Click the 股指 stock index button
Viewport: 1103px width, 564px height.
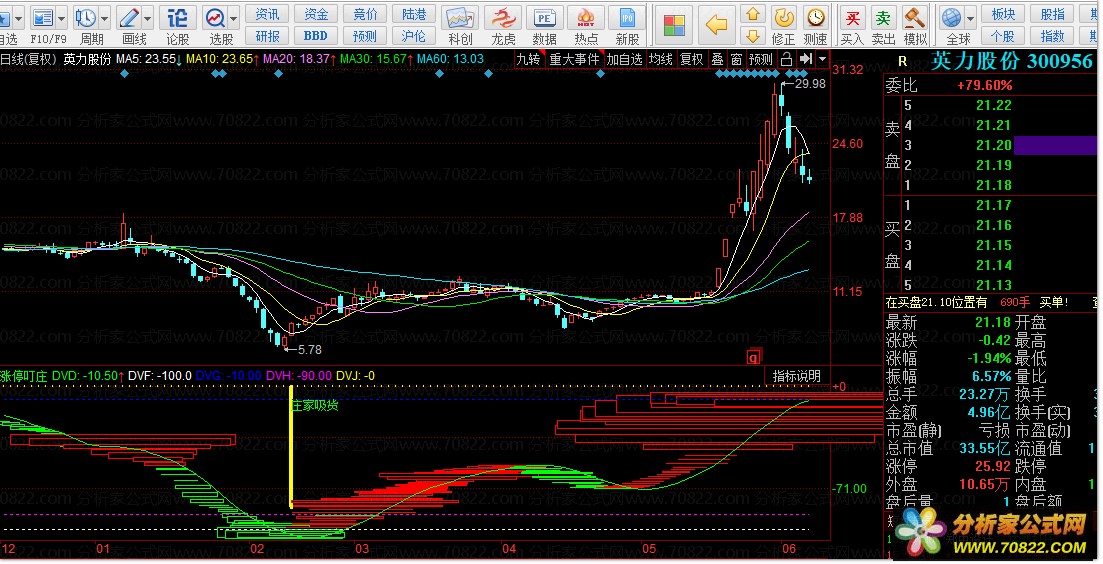[x=1053, y=14]
